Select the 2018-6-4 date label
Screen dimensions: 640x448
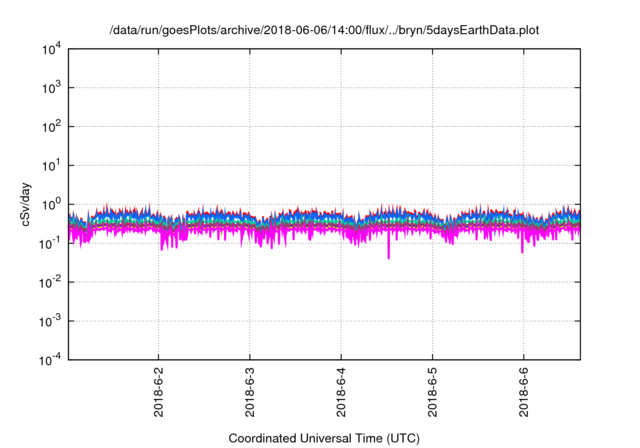coord(341,392)
